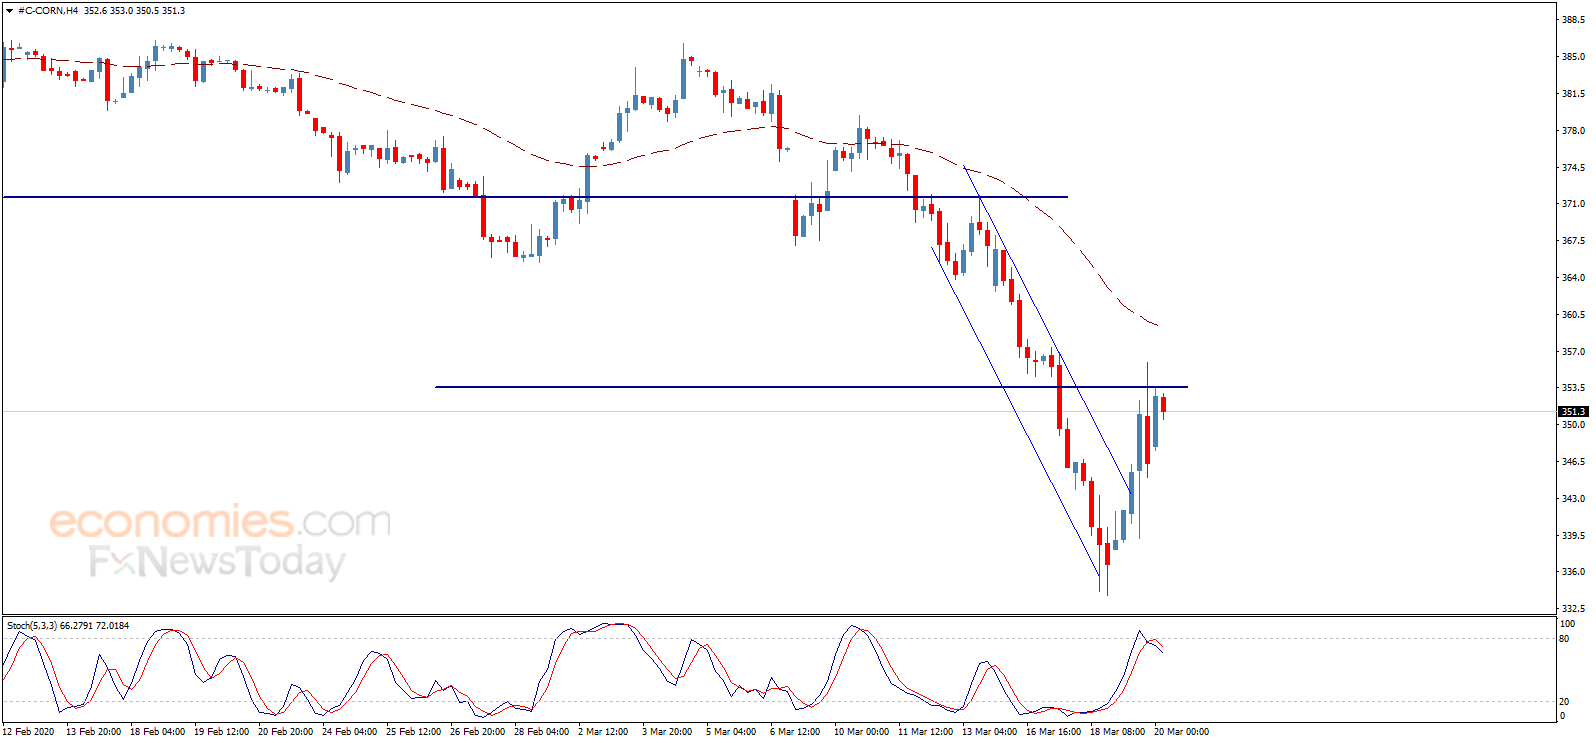Click the 357.0 price scale label

(1573, 352)
